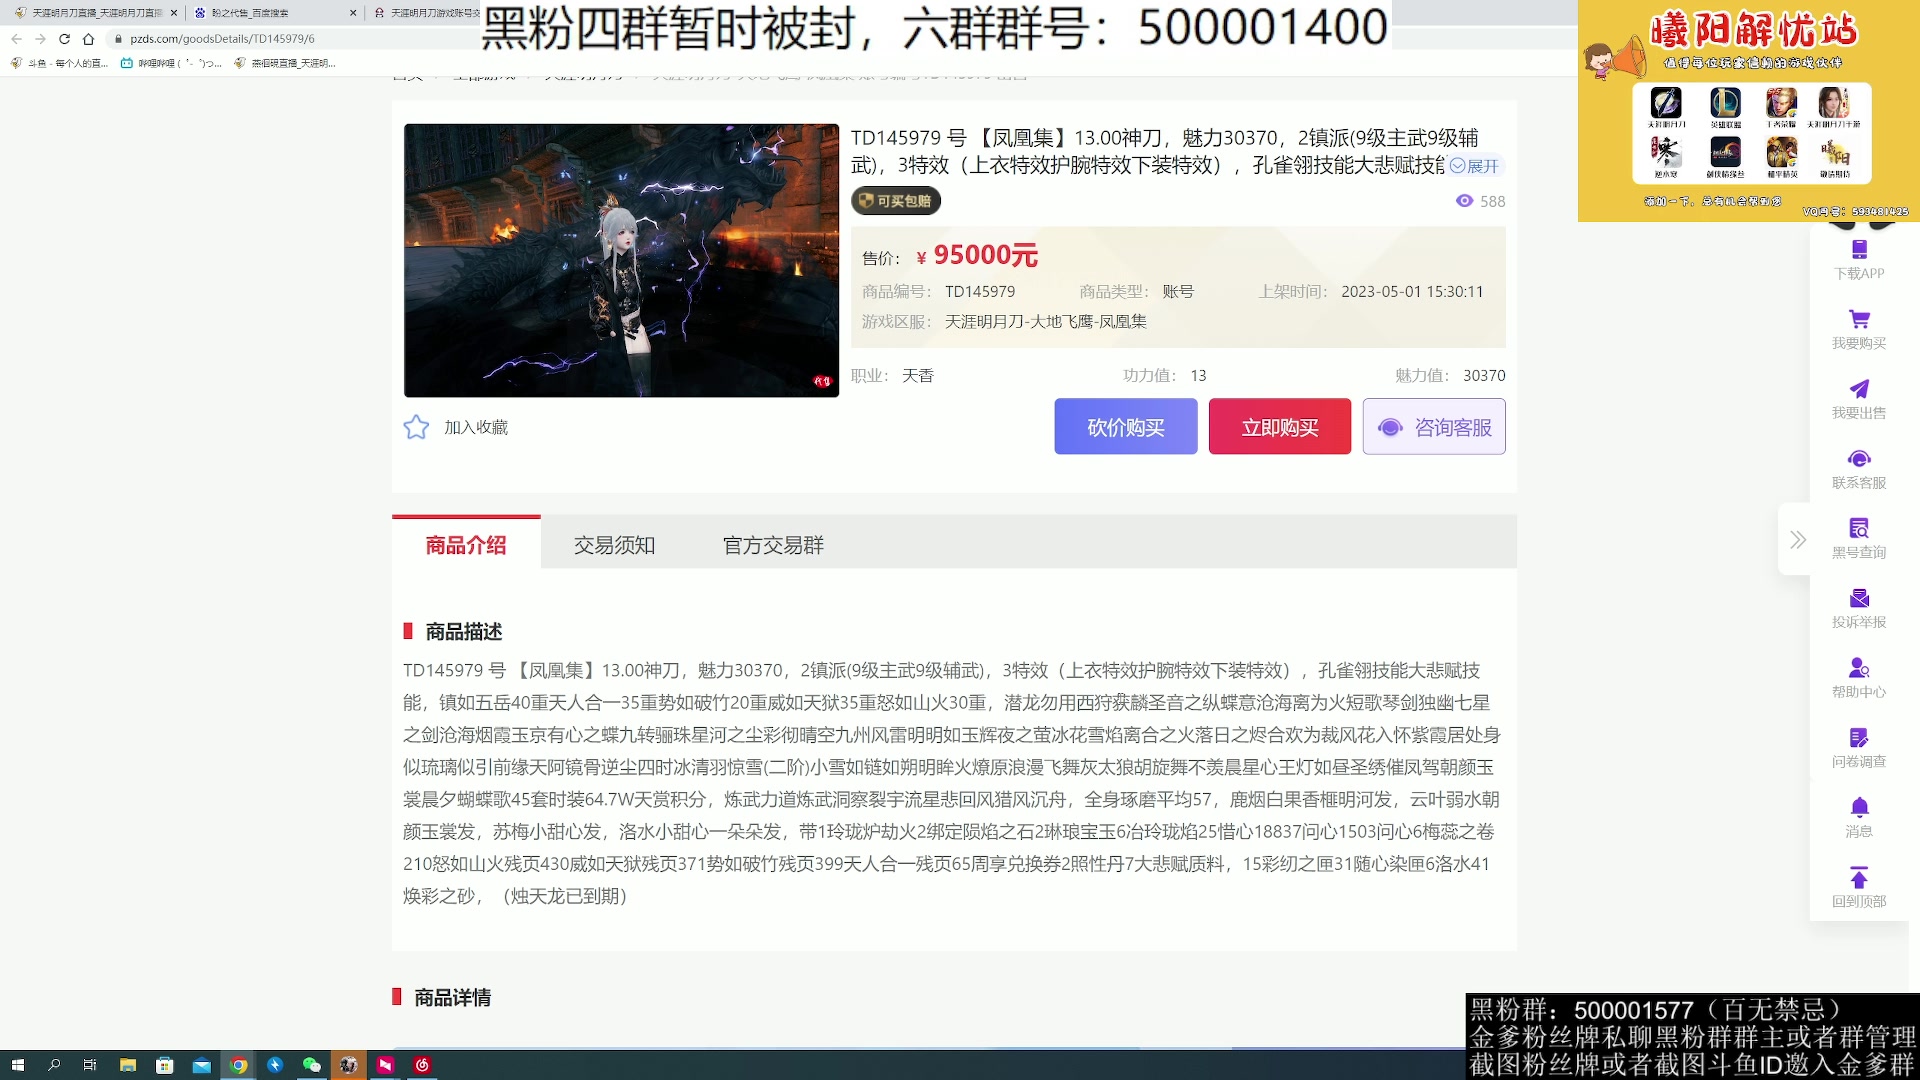Click 回到顶部 to jump back to top
The width and height of the screenshot is (1920, 1080).
coord(1858,885)
